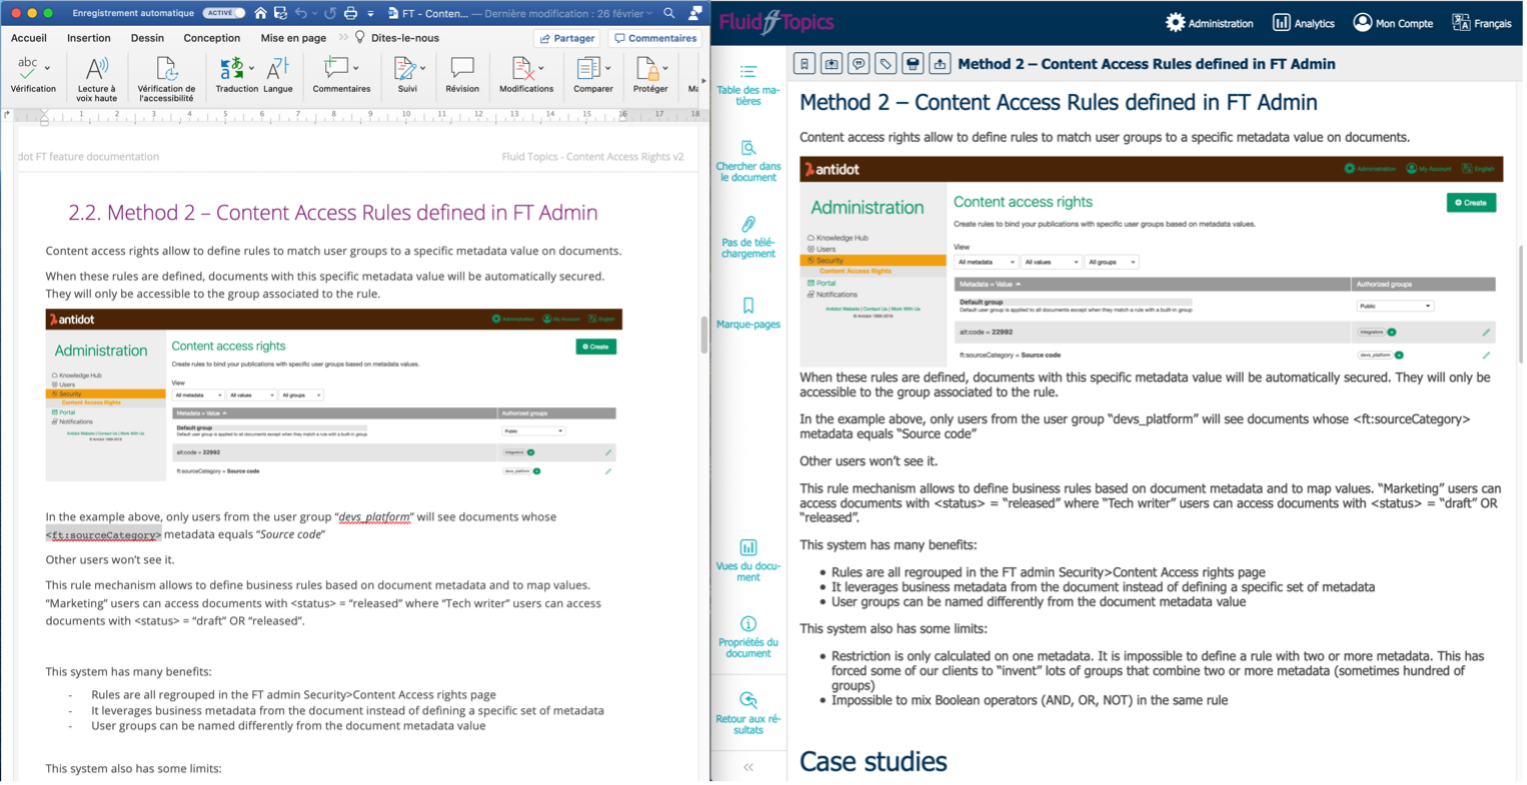Click Dites-le-nous help field
Viewport: 1527px width, 785px height.
(397, 38)
